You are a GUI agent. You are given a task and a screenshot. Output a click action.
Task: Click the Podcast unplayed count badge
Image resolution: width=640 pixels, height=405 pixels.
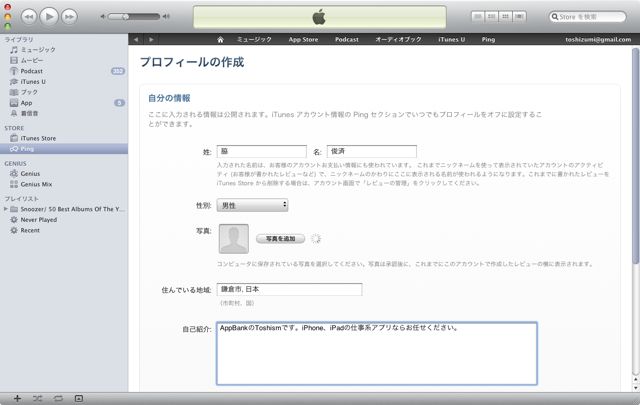coord(118,71)
